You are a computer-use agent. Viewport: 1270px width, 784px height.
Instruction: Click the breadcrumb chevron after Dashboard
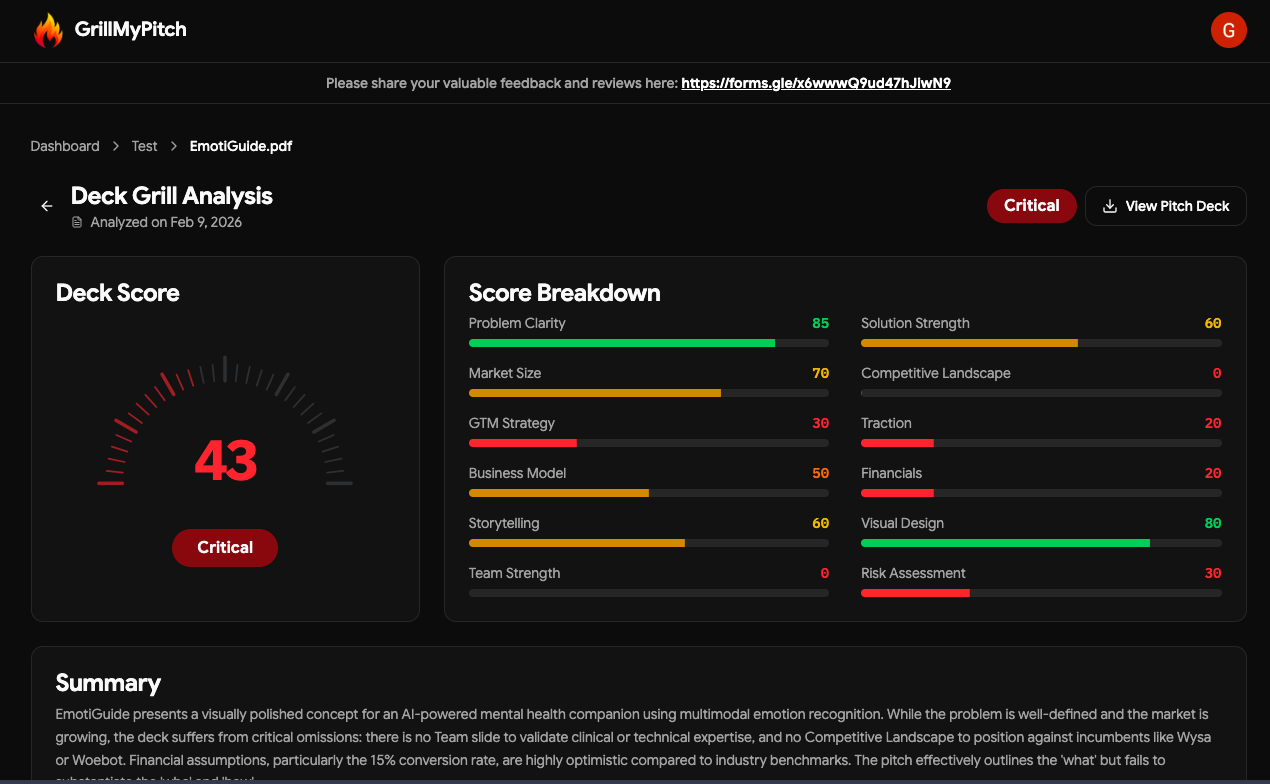(x=115, y=146)
